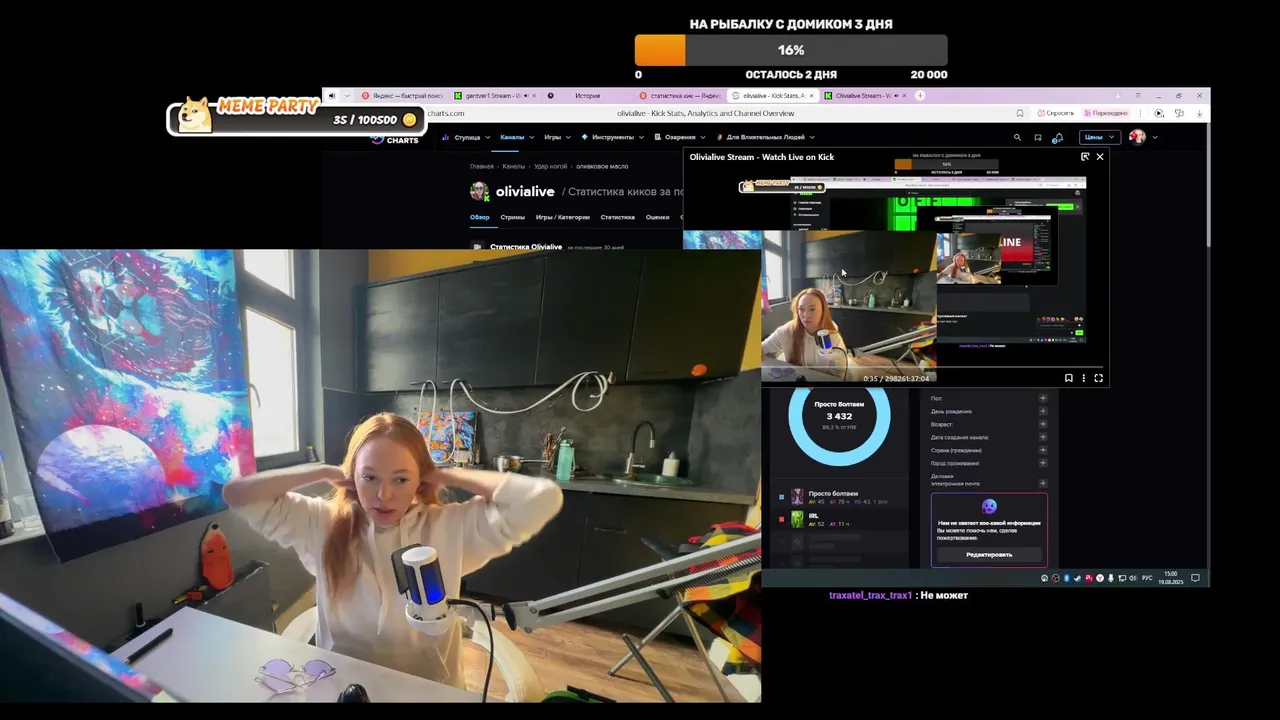Open Bluetooth tray icon
1280x720 pixels.
coord(1067,578)
